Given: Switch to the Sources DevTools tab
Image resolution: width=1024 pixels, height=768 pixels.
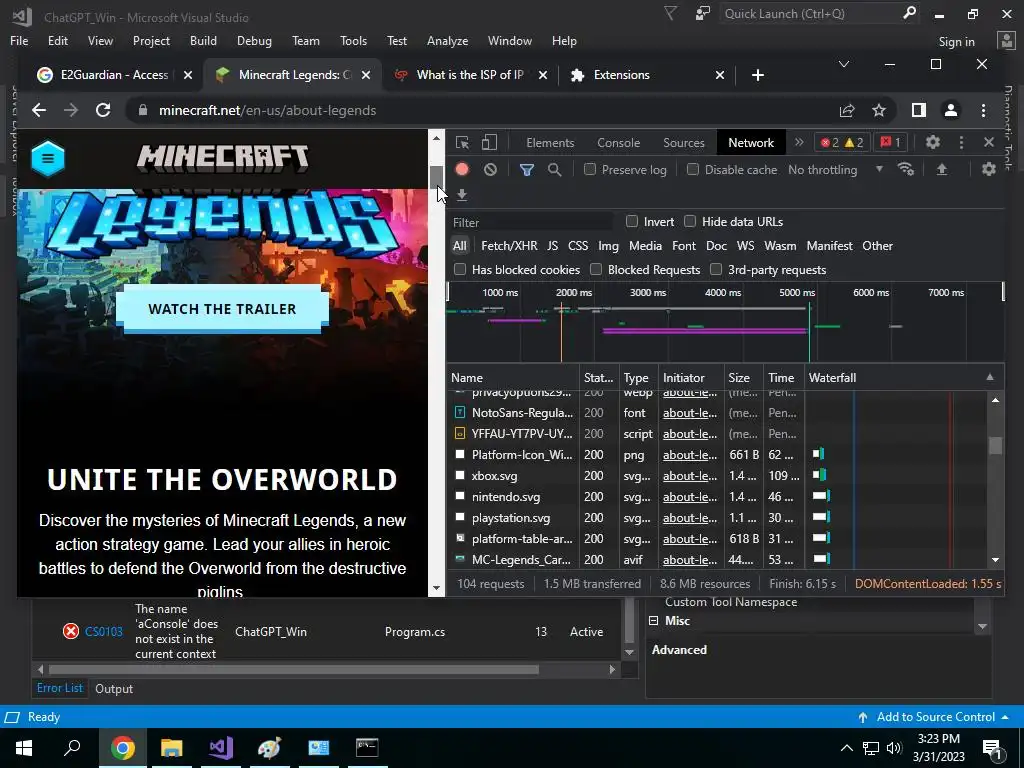Looking at the screenshot, I should tap(684, 142).
